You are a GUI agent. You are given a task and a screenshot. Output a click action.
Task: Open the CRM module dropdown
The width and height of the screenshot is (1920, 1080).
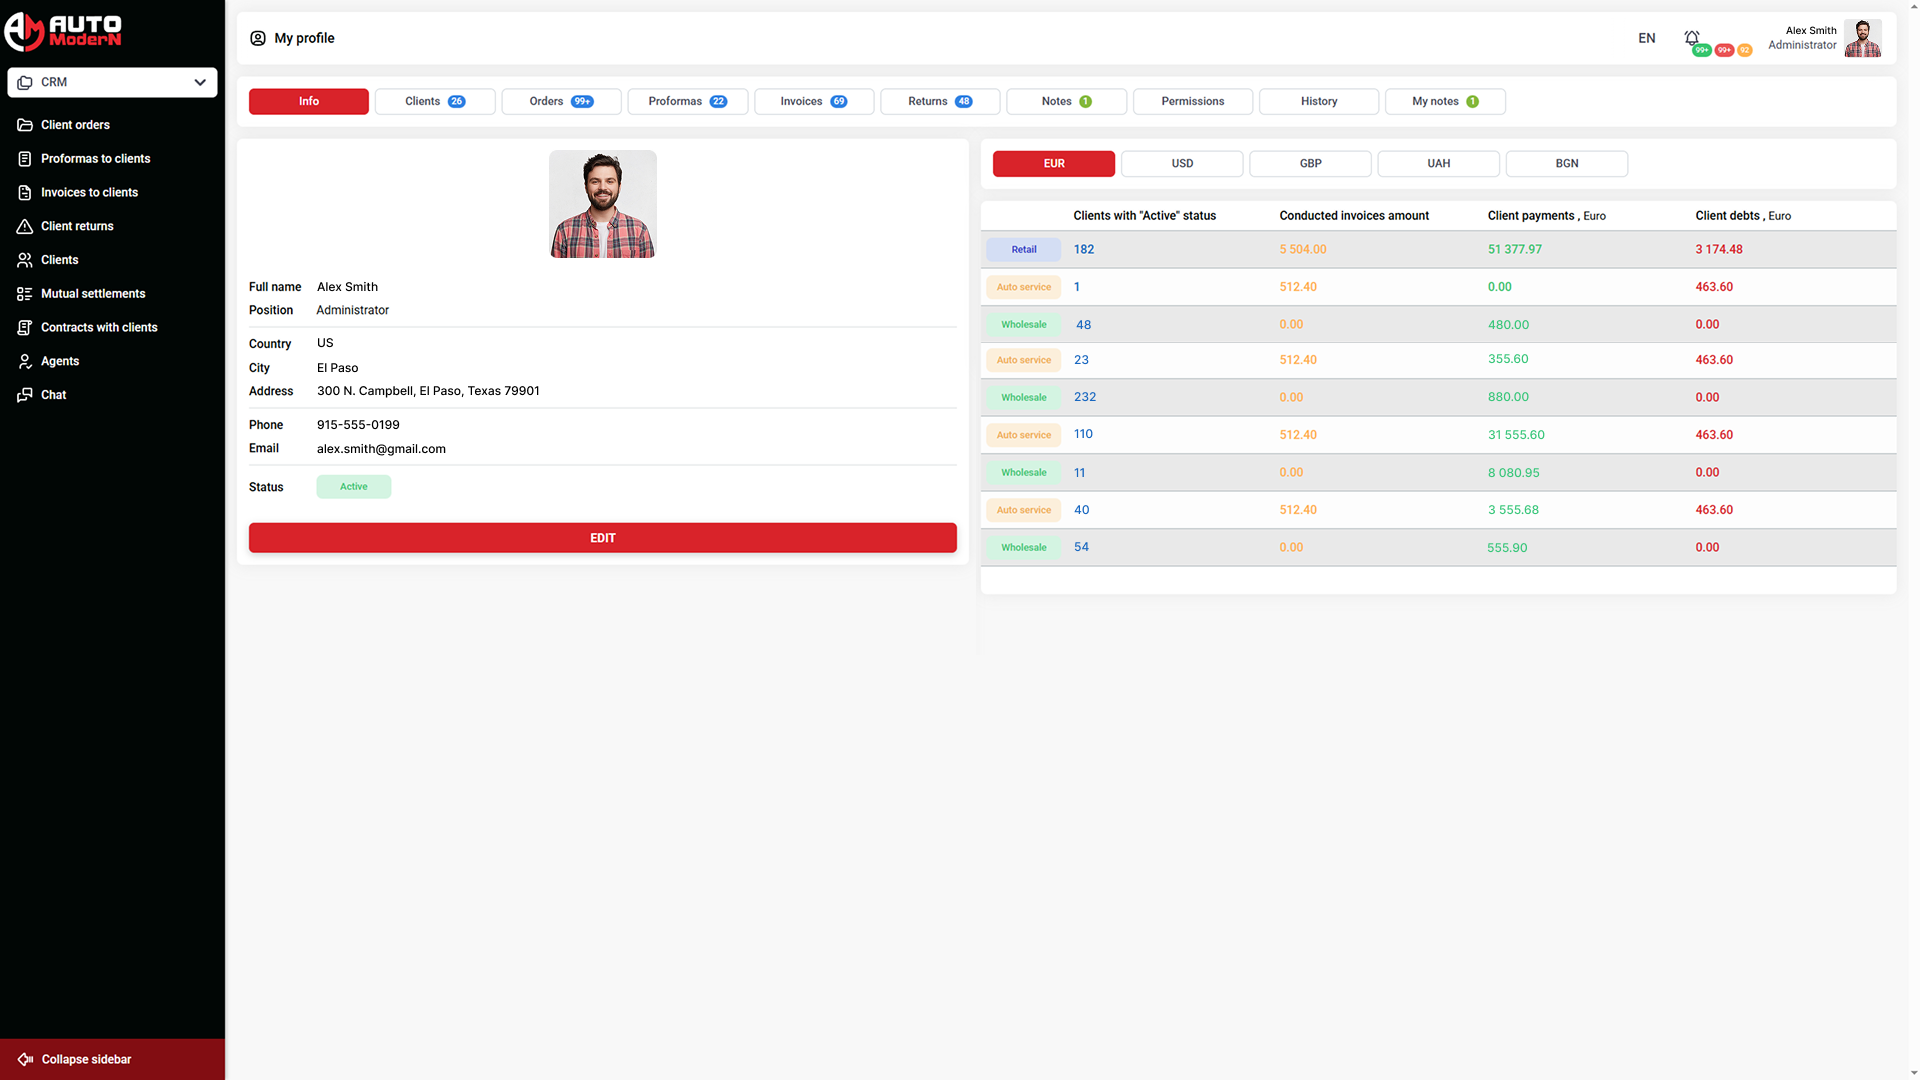click(x=112, y=82)
